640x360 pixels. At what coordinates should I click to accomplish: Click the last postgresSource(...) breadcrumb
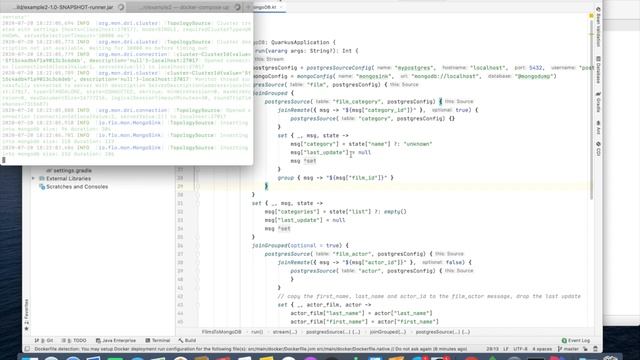443,332
